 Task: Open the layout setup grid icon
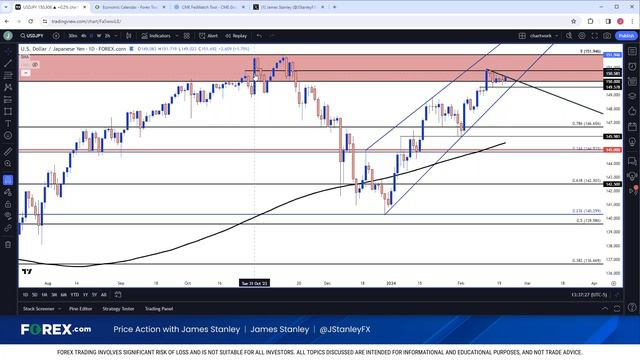(x=522, y=36)
